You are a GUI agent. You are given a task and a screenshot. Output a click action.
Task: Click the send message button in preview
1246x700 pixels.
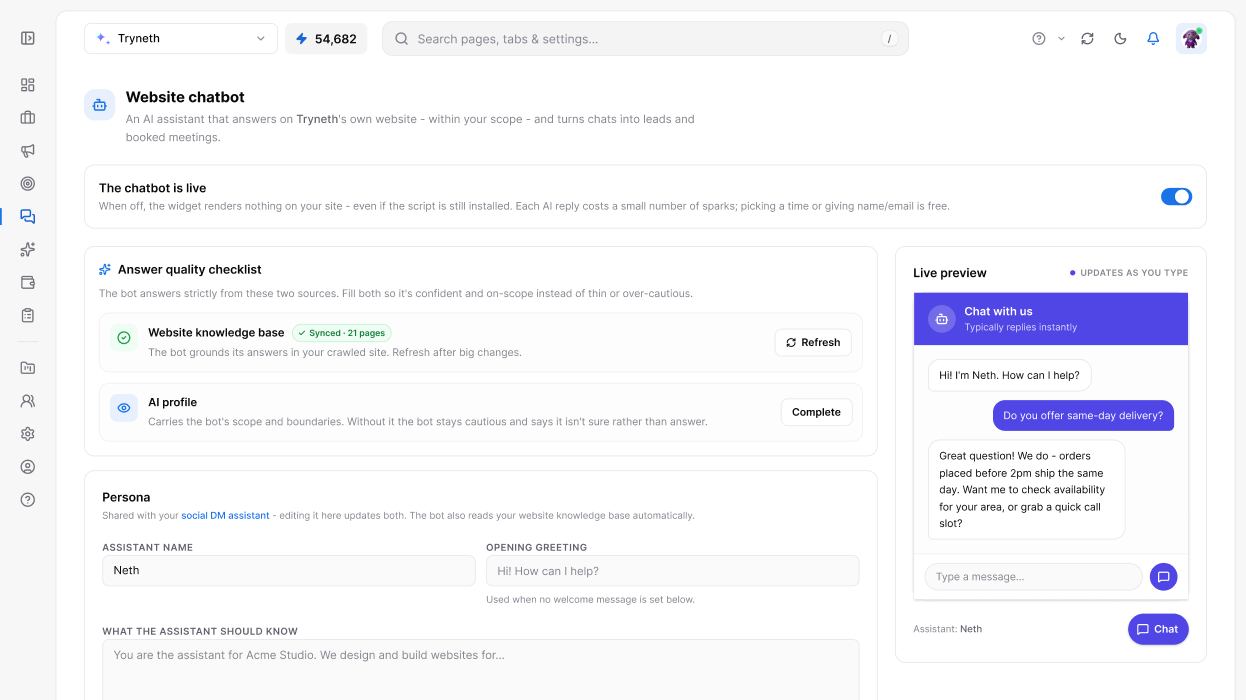coord(1163,577)
